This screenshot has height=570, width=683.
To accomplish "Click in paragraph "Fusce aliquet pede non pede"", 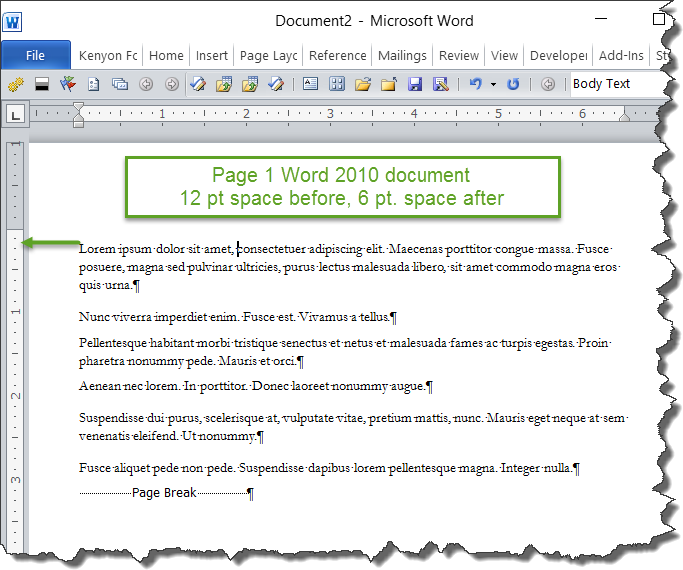I will point(329,468).
